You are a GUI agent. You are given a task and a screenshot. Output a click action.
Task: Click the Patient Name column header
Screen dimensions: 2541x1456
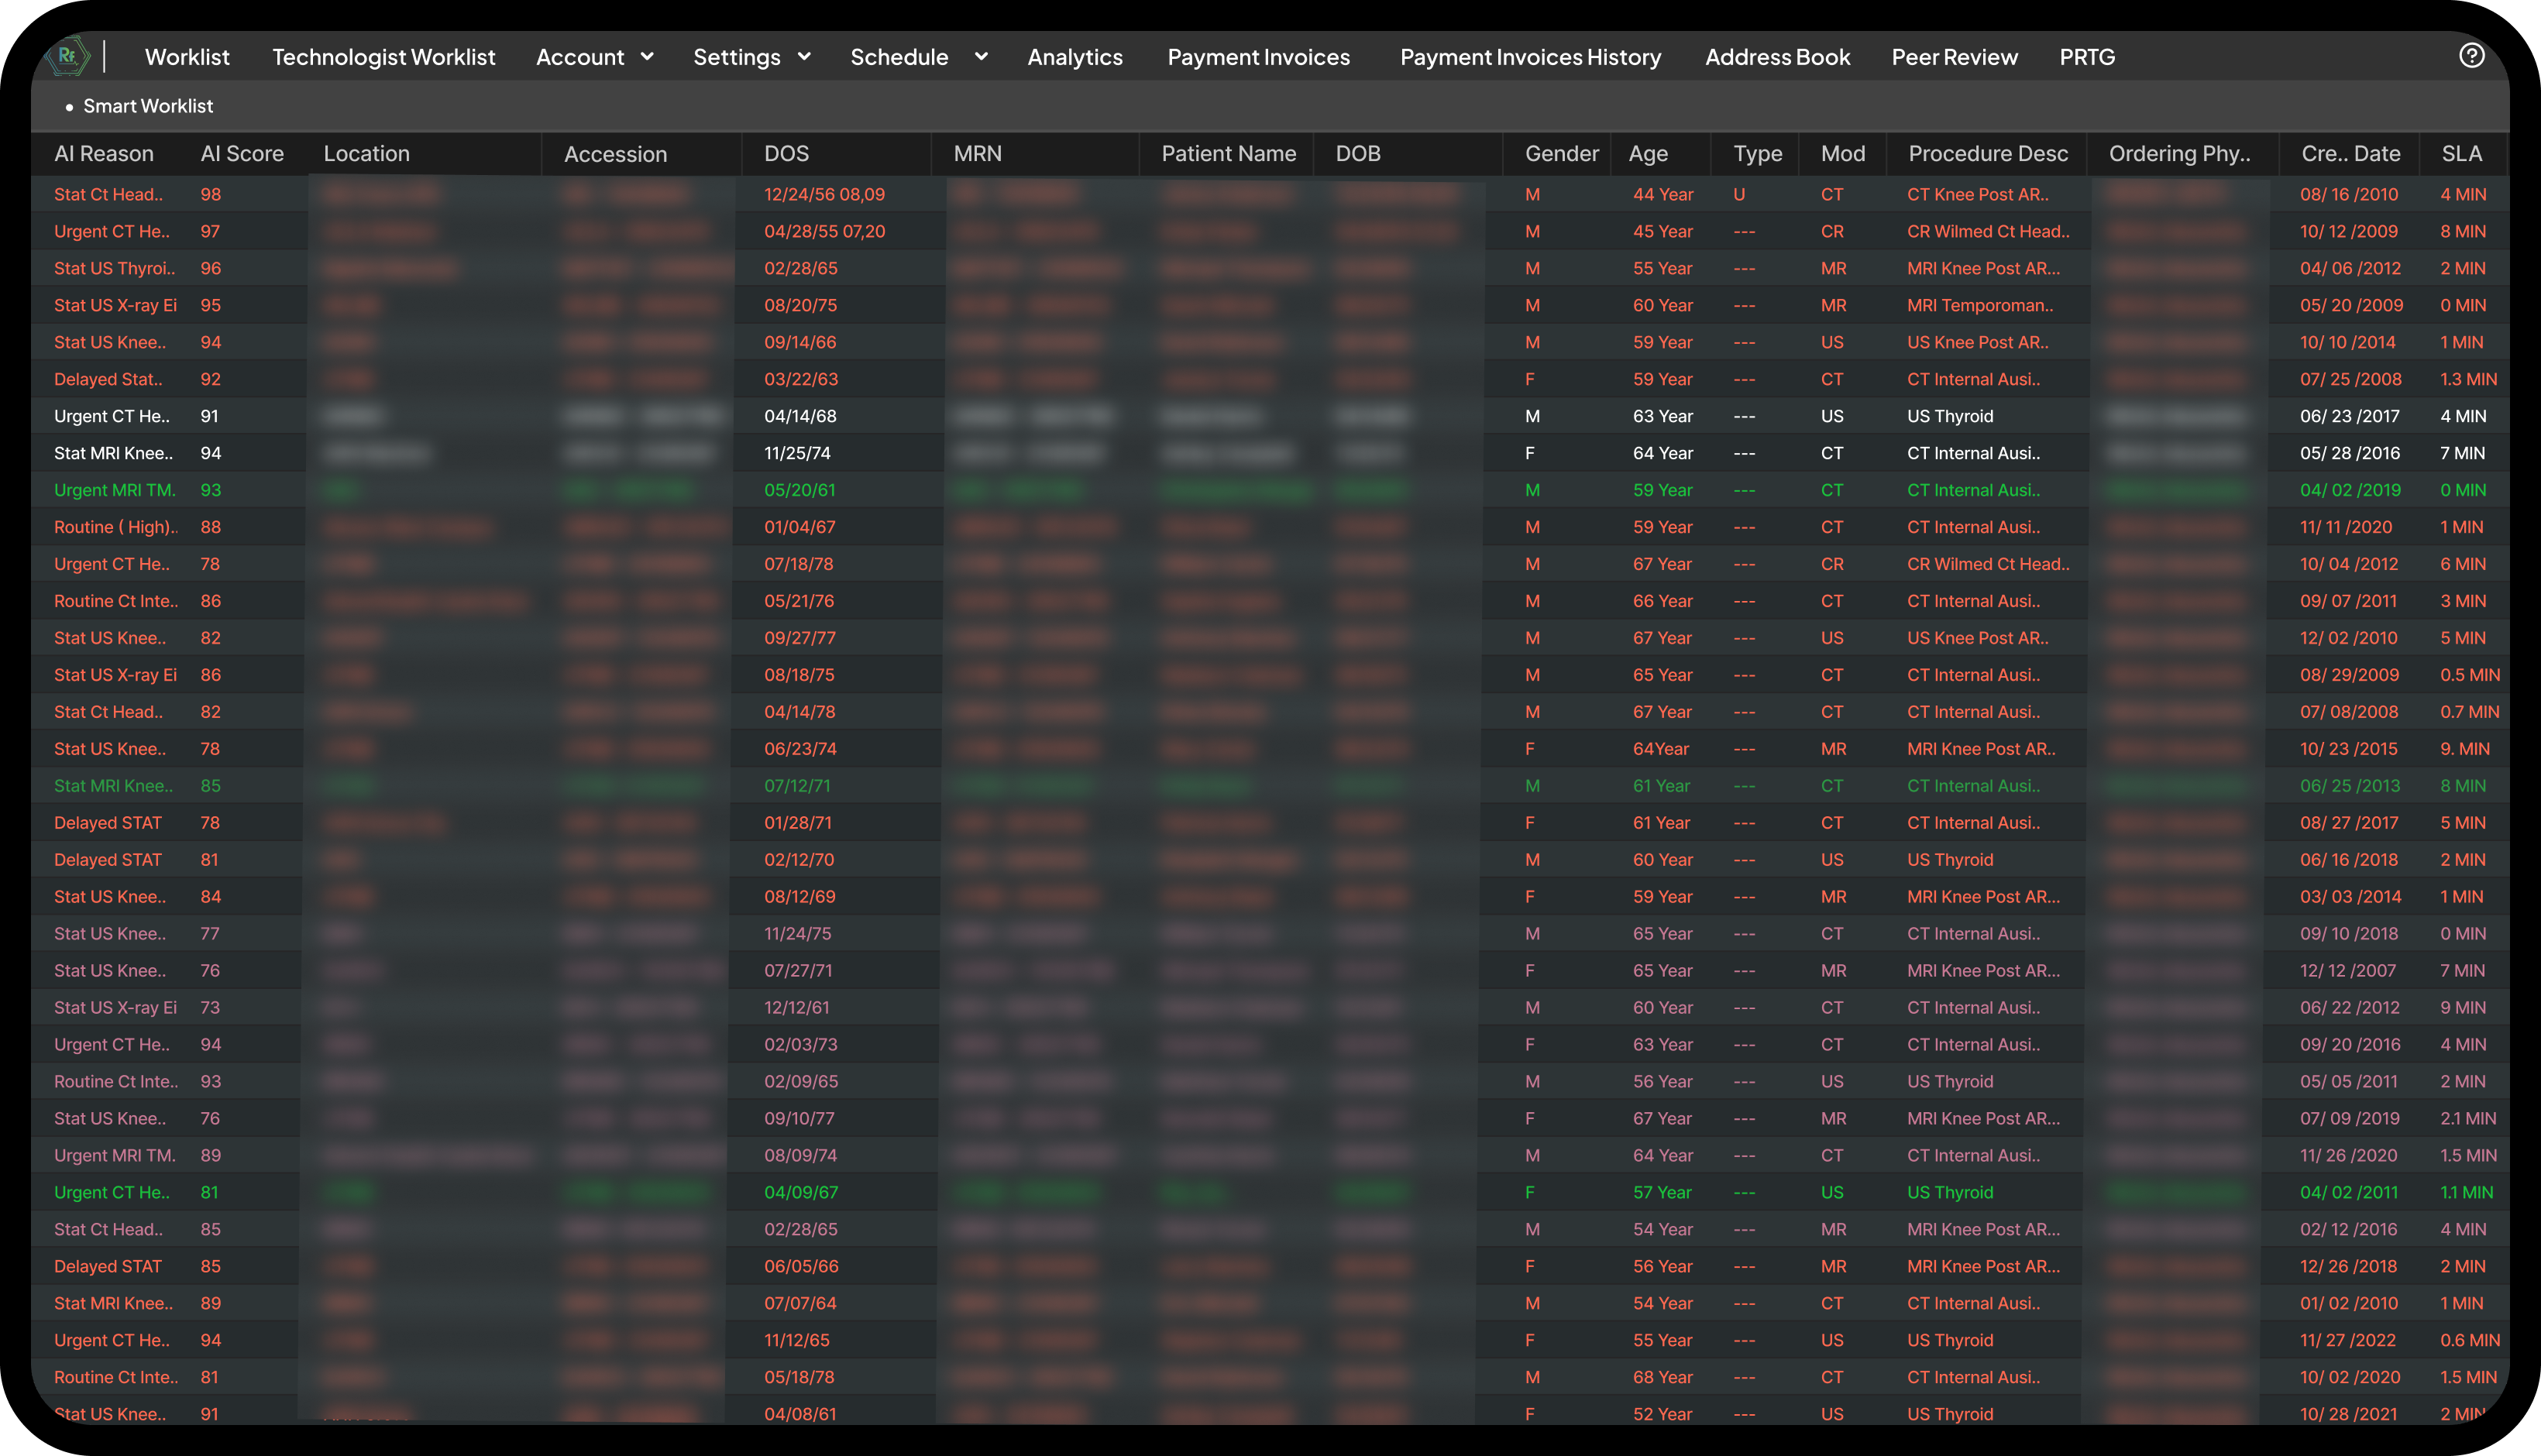point(1228,154)
